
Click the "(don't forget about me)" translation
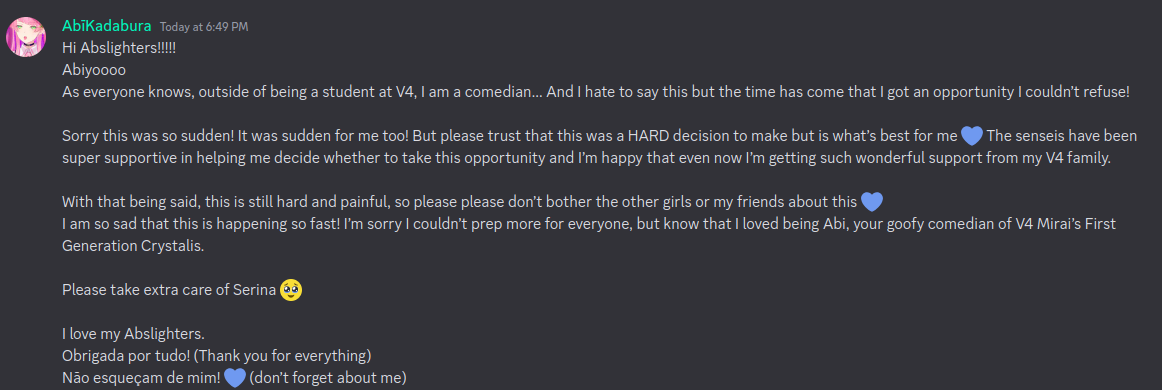[328, 377]
